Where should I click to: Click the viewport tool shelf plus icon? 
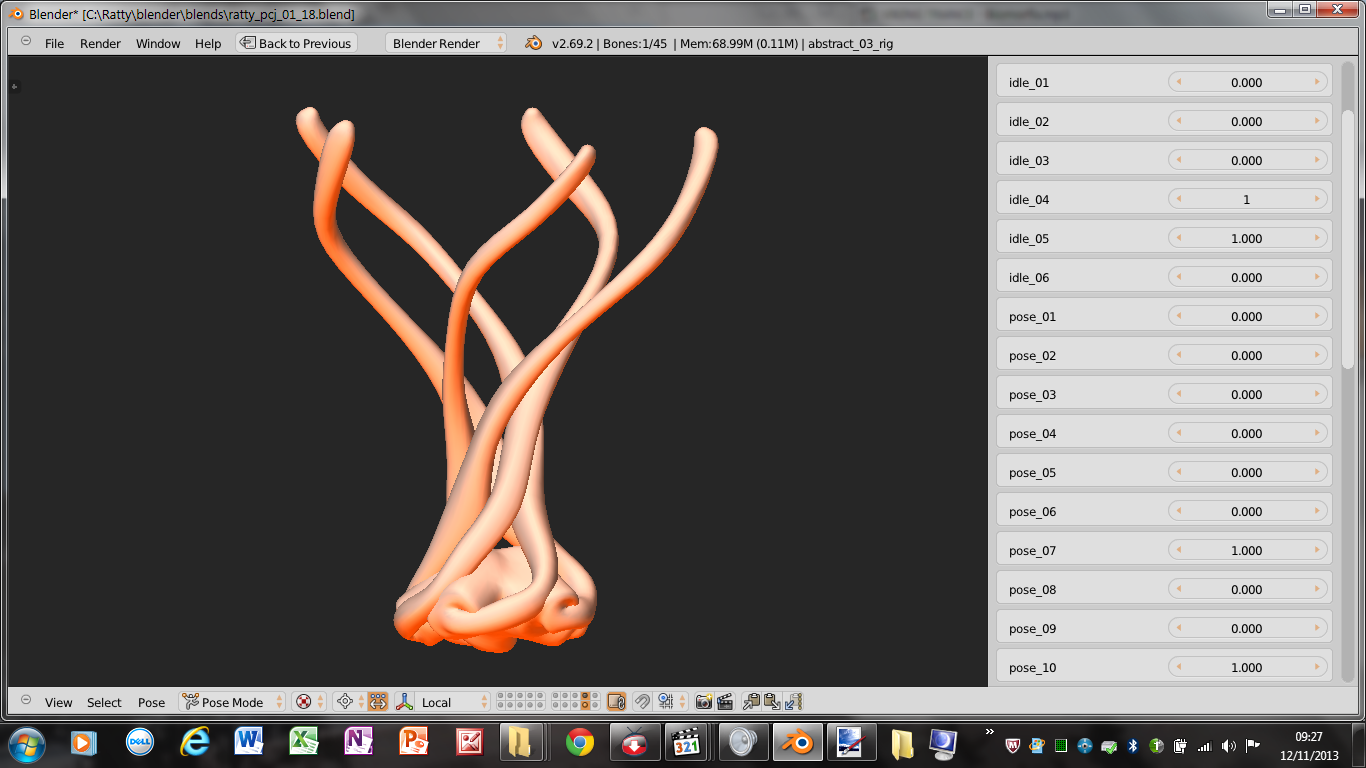[x=14, y=87]
